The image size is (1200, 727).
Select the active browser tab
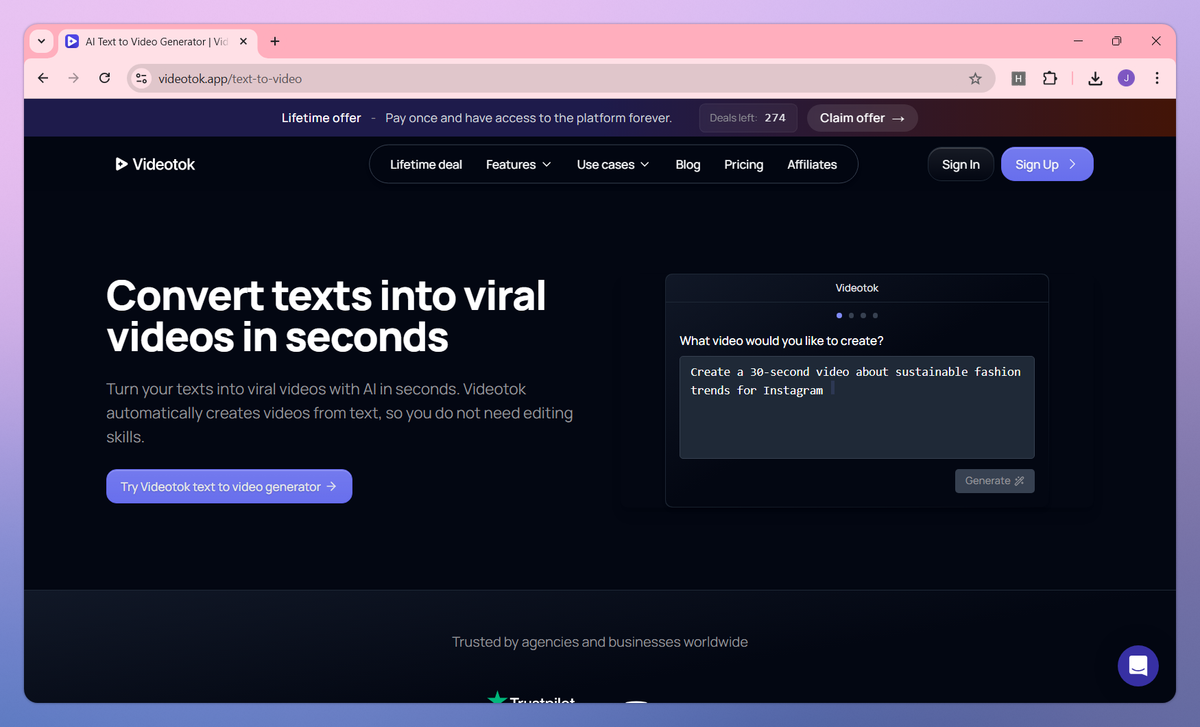[x=157, y=41]
